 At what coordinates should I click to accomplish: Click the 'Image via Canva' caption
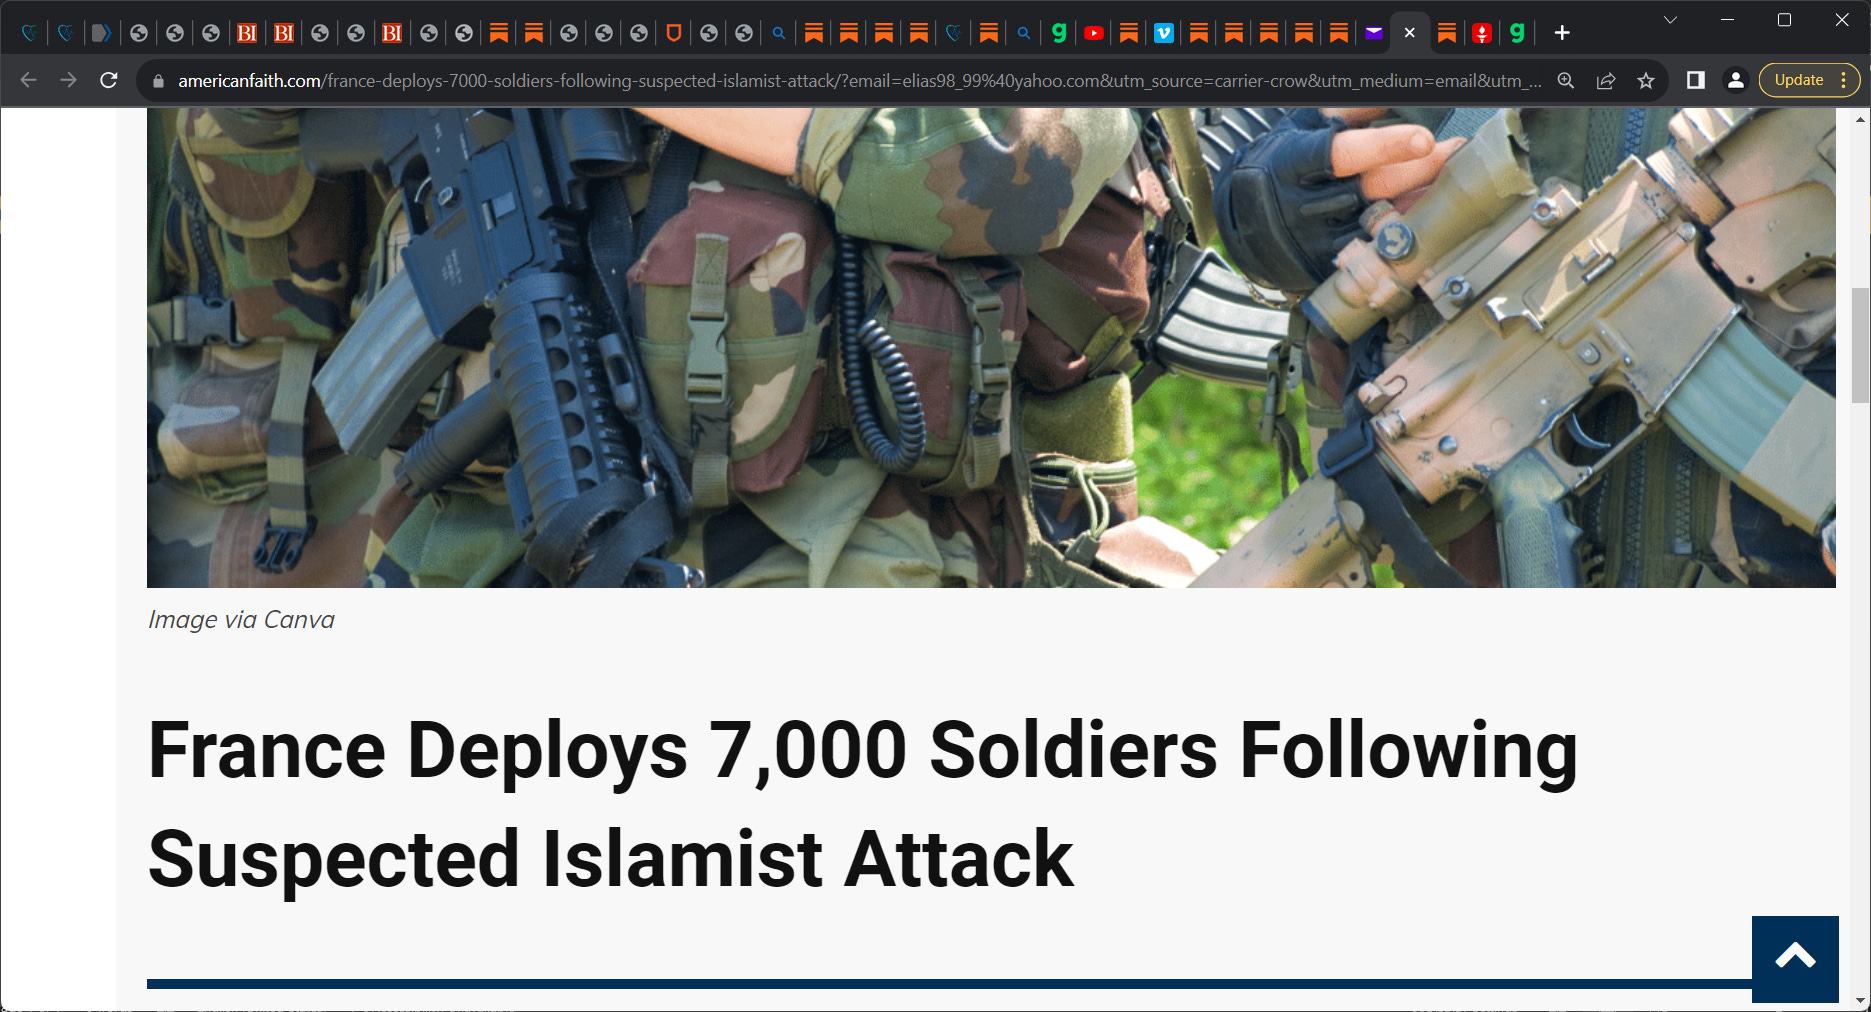click(241, 620)
